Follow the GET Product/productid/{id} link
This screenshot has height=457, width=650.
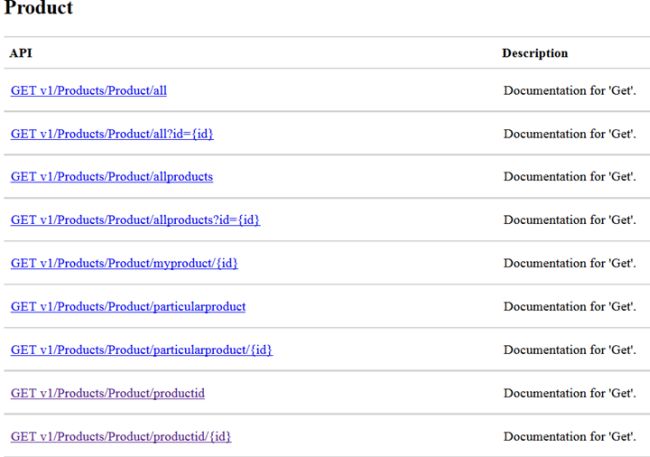[121, 437]
